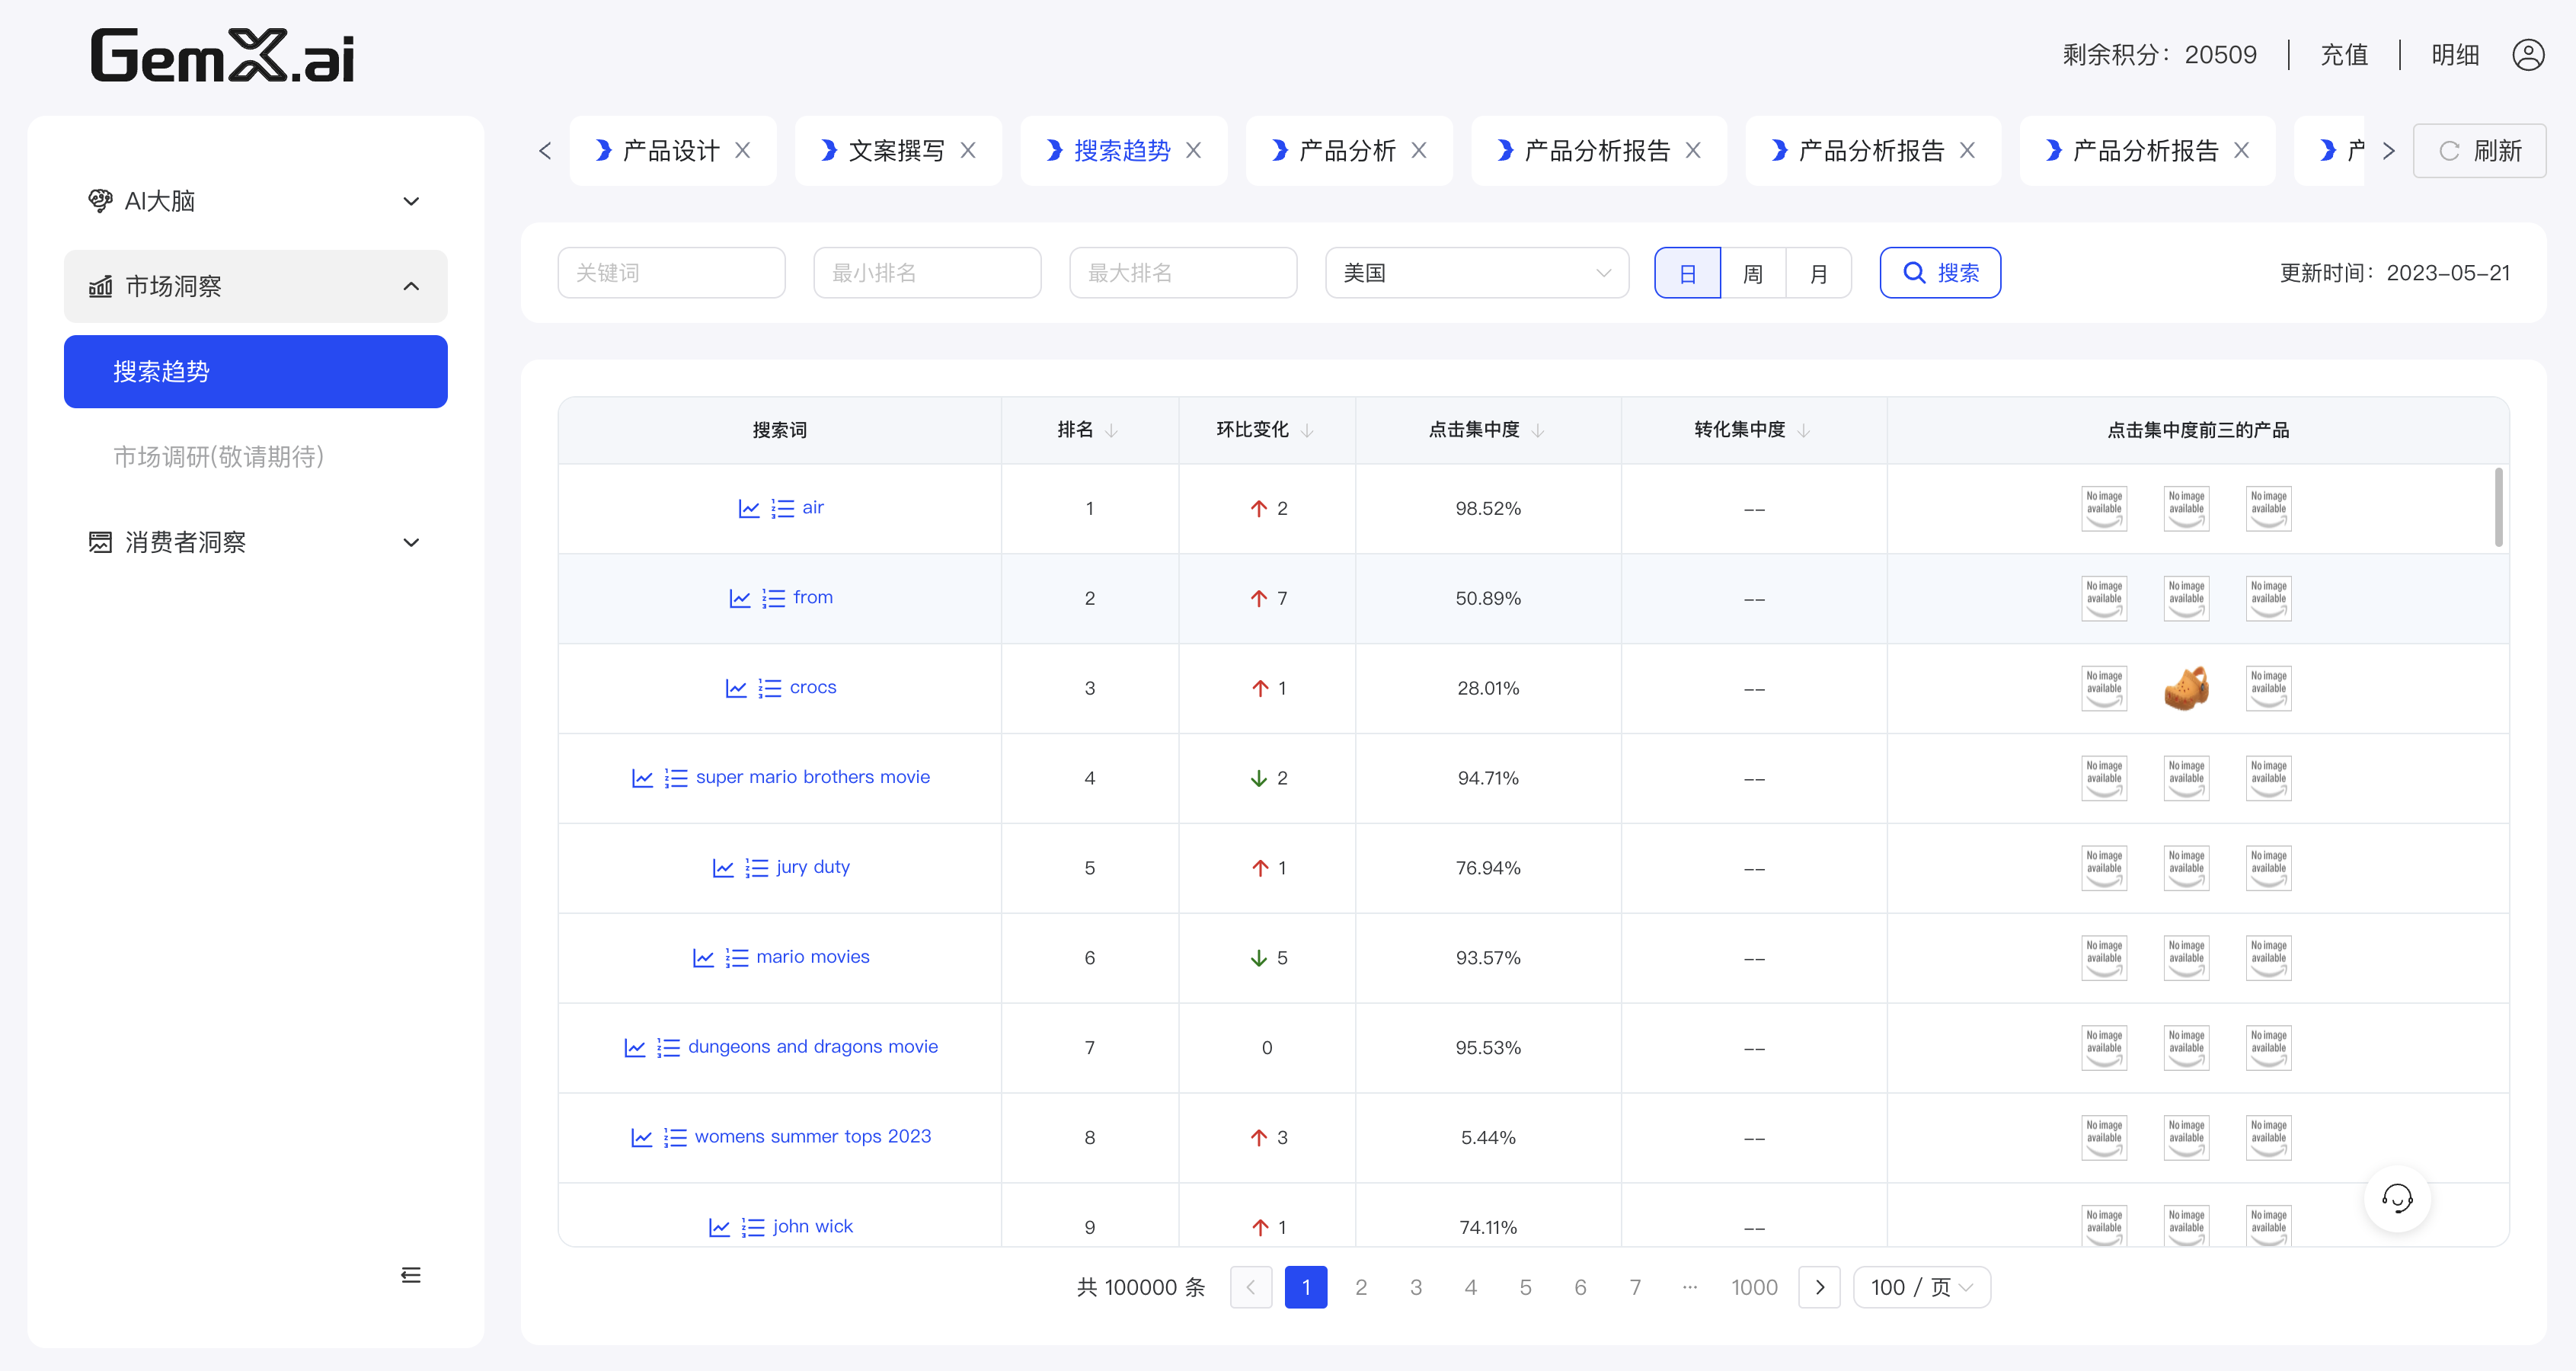Viewport: 2576px width, 1371px height.
Task: Open trend chart icon for from
Action: pos(740,599)
